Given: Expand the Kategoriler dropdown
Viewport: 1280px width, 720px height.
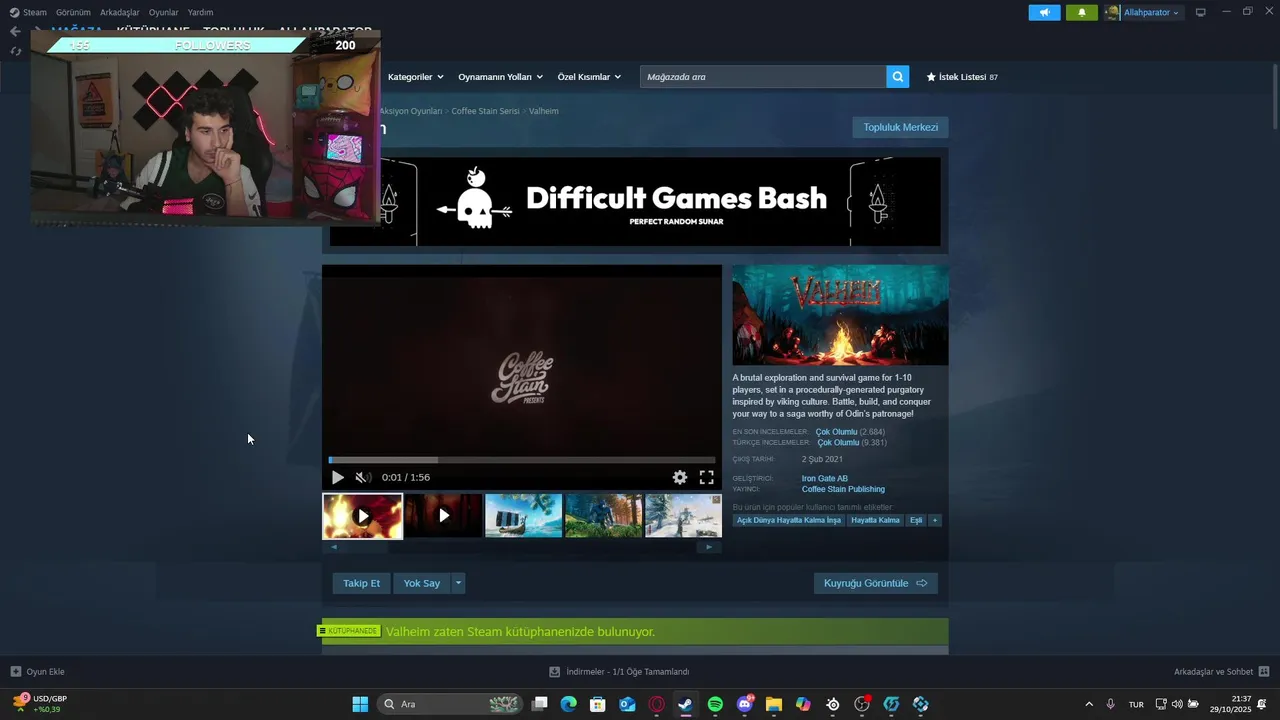Looking at the screenshot, I should pos(415,77).
